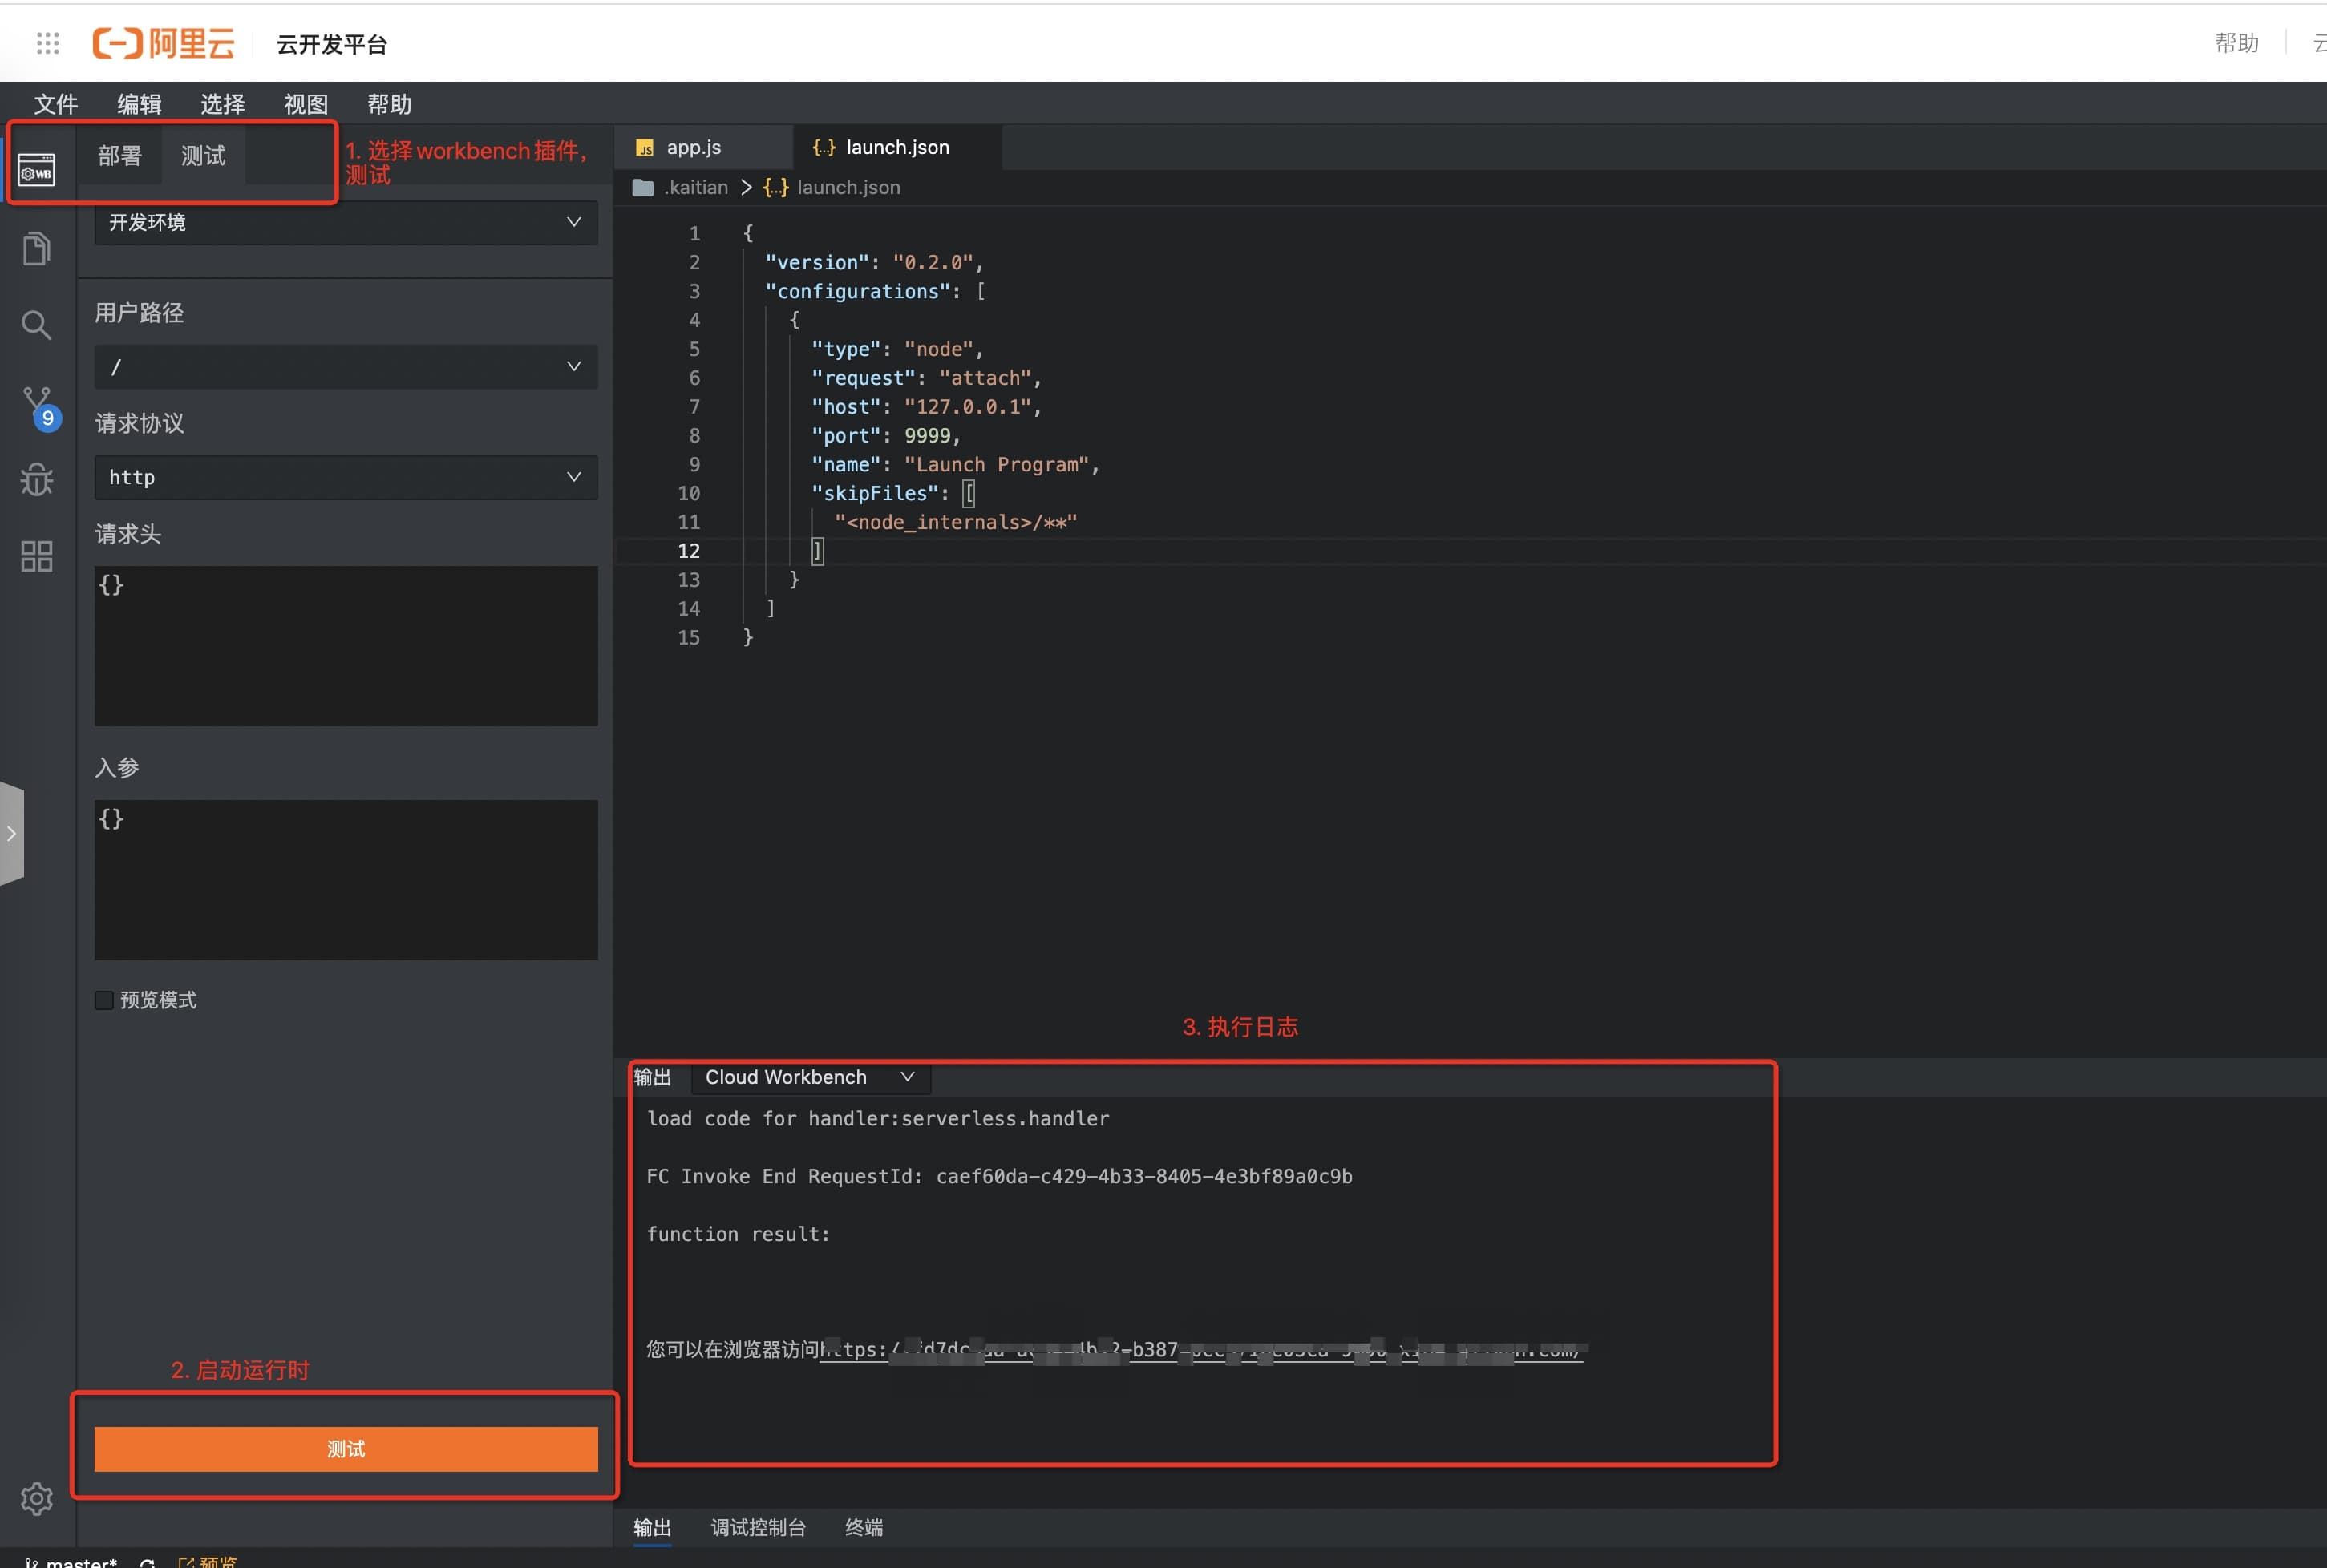The image size is (2327, 1568).
Task: Click the 云开发平台 title
Action: (332, 44)
